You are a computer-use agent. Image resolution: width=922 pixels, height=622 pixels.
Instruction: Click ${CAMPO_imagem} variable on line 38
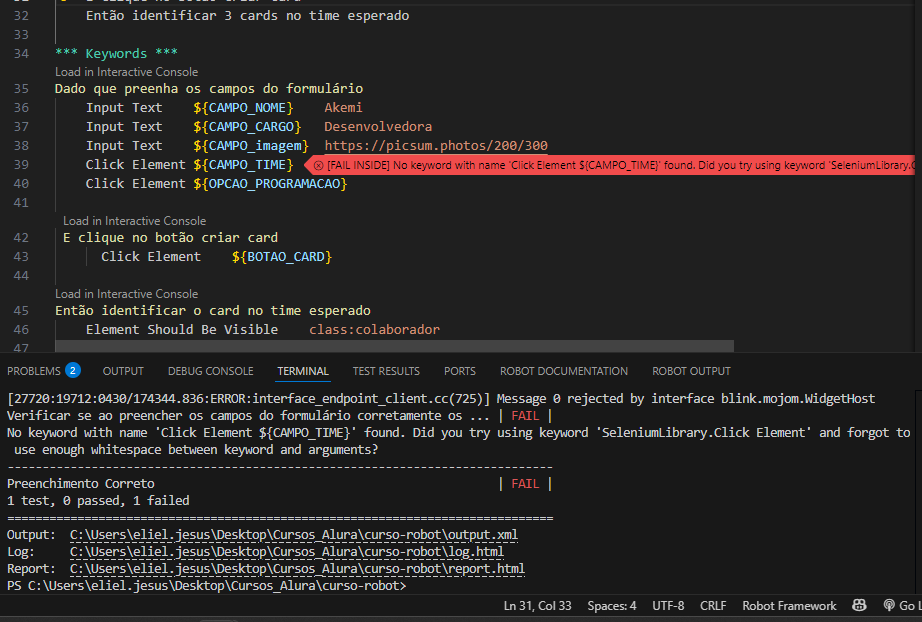(251, 146)
